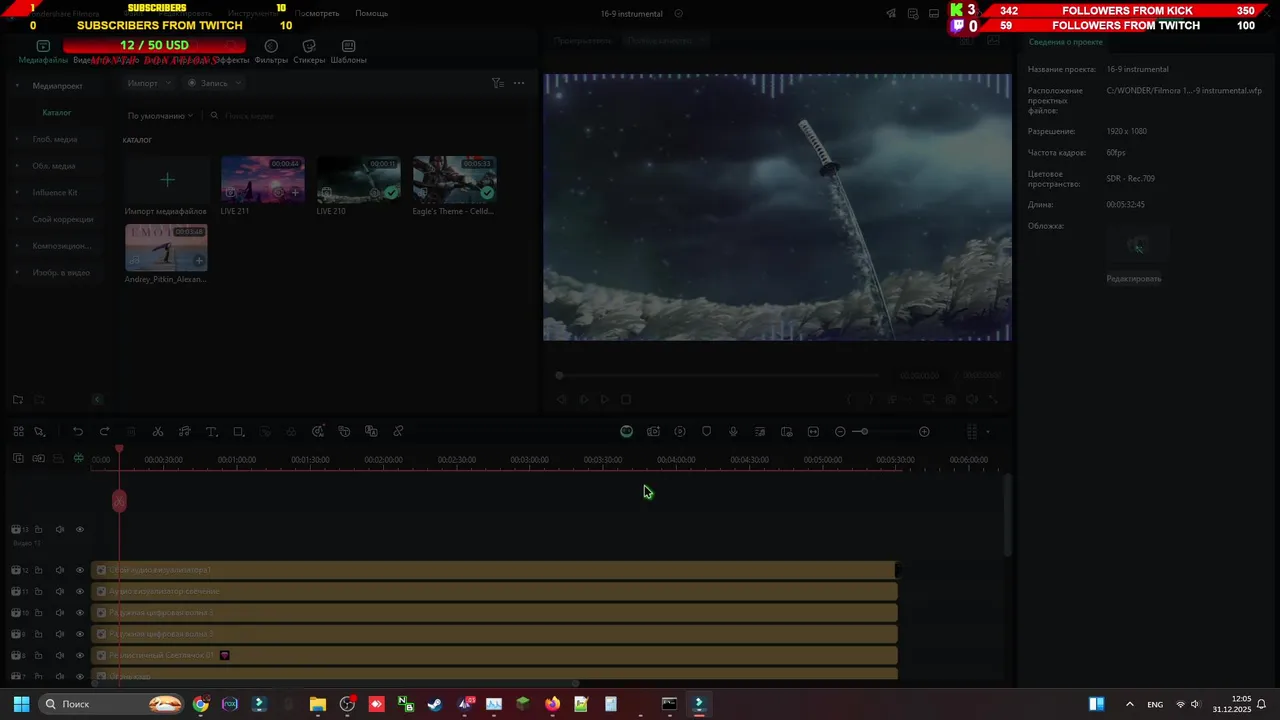
Task: Select the Text tool in timeline toolbar
Action: (212, 432)
